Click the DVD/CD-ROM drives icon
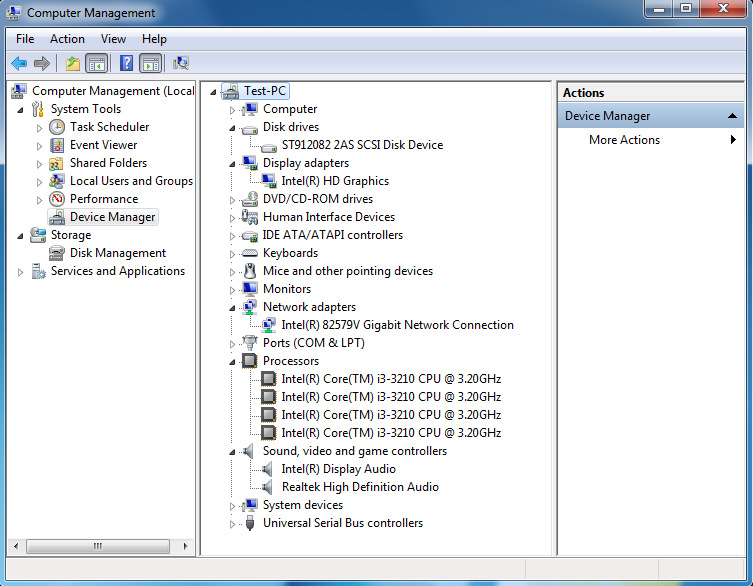This screenshot has height=586, width=753. (x=250, y=199)
